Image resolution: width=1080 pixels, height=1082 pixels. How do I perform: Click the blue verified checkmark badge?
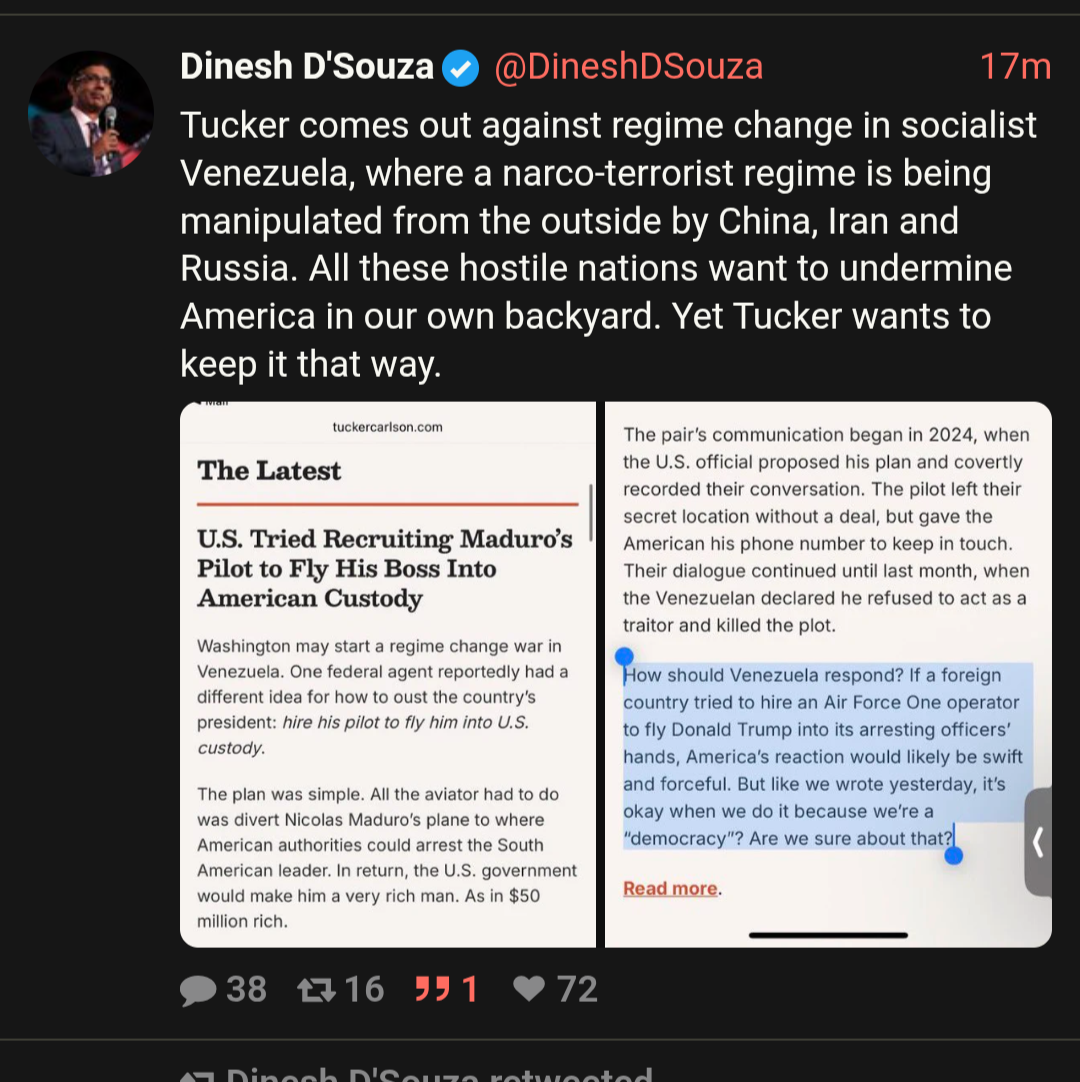click(460, 68)
